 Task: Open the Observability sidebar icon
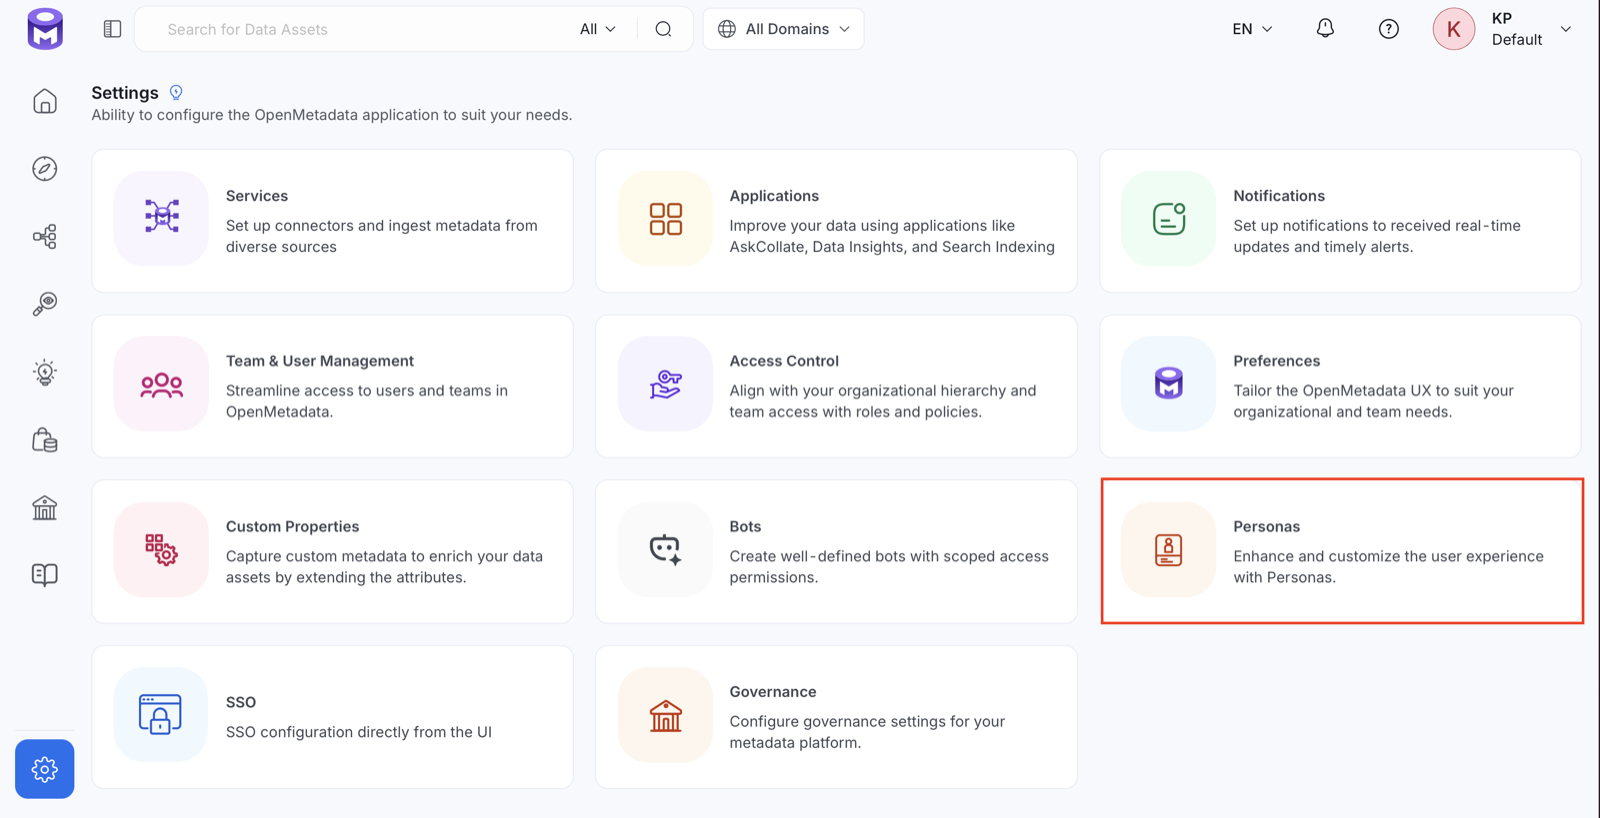point(45,304)
